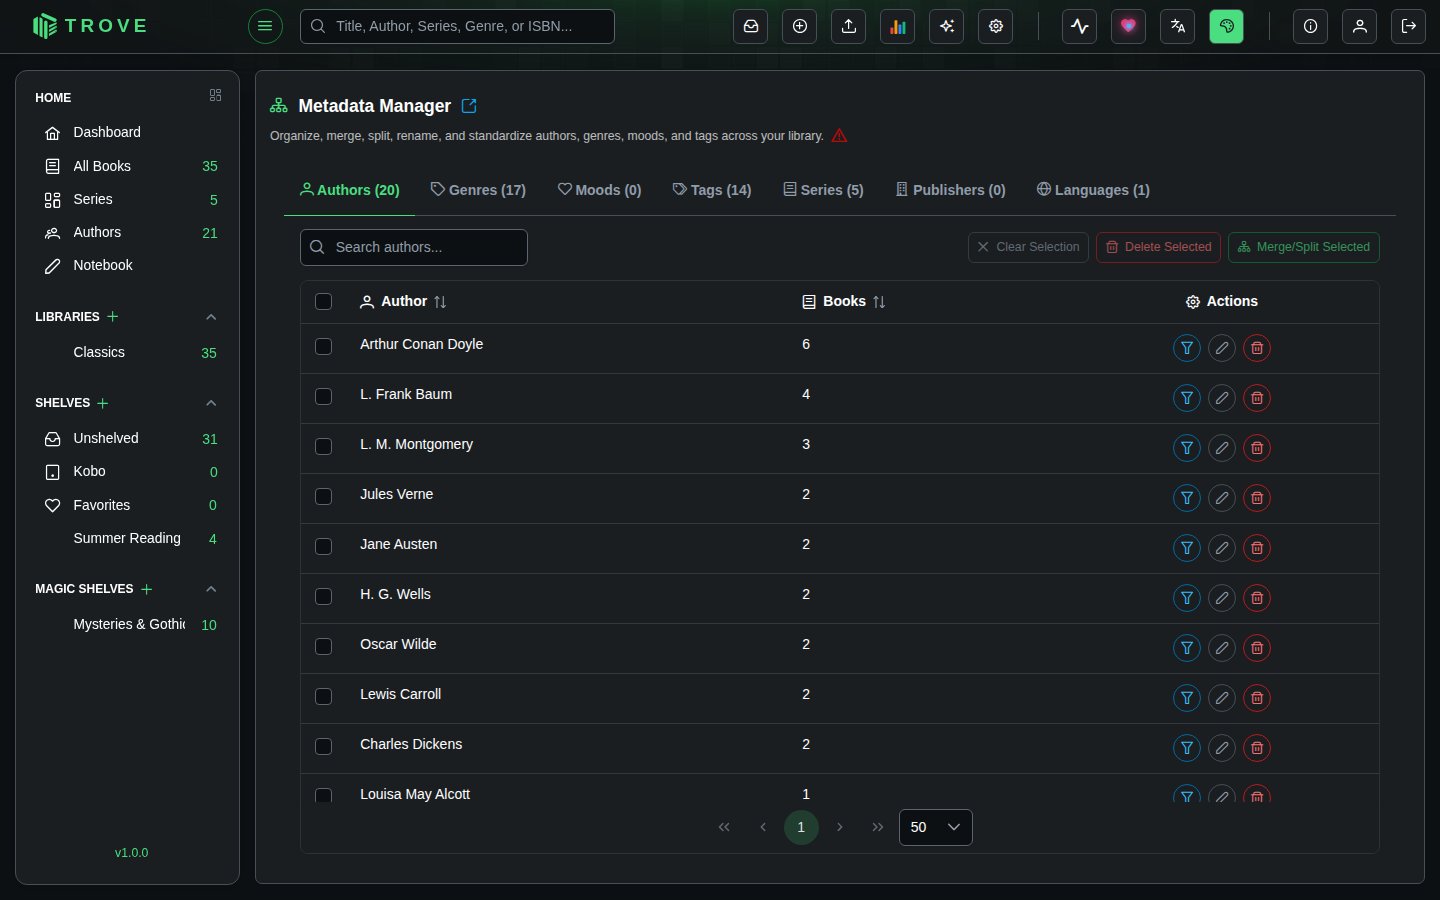Screen dimensions: 1440x900
Task: Open the user profile icon
Action: pyautogui.click(x=1360, y=27)
